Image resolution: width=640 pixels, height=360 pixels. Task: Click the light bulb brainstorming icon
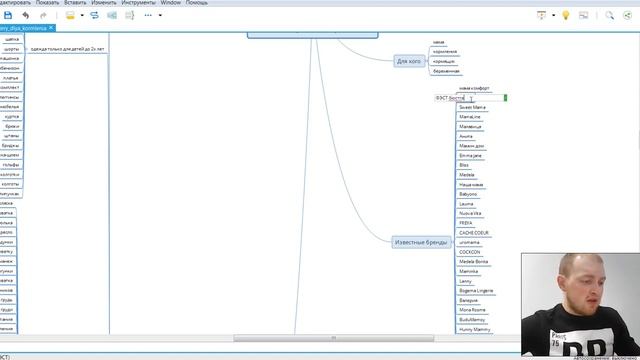(x=566, y=16)
